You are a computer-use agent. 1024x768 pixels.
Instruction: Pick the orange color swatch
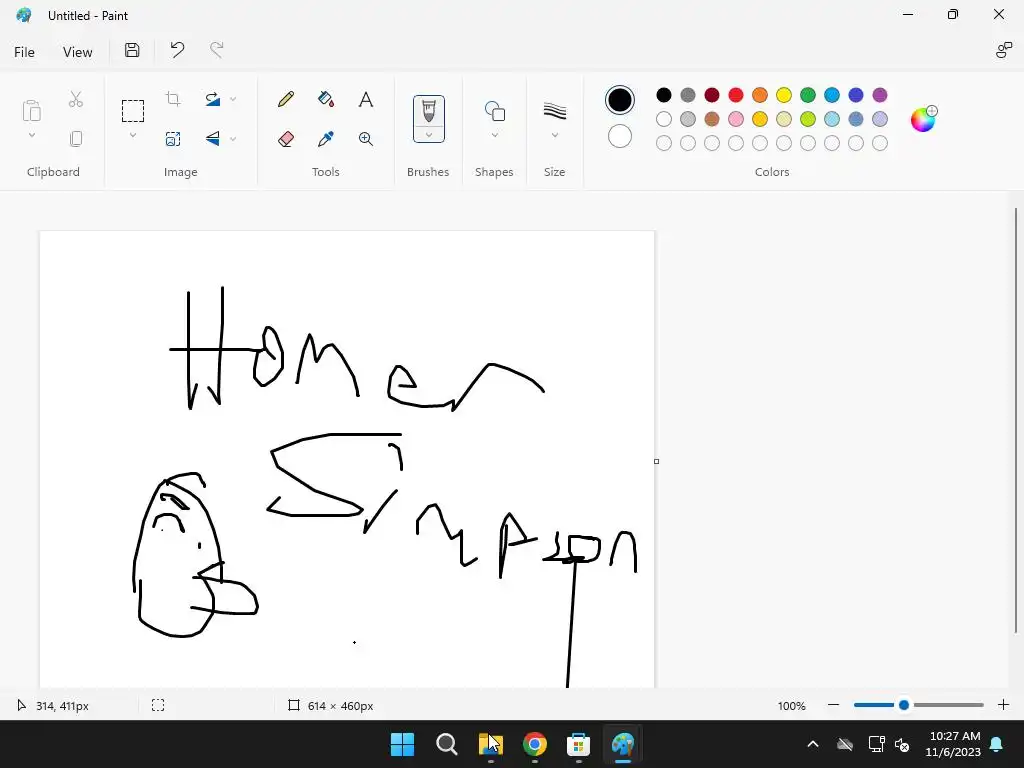(x=760, y=95)
